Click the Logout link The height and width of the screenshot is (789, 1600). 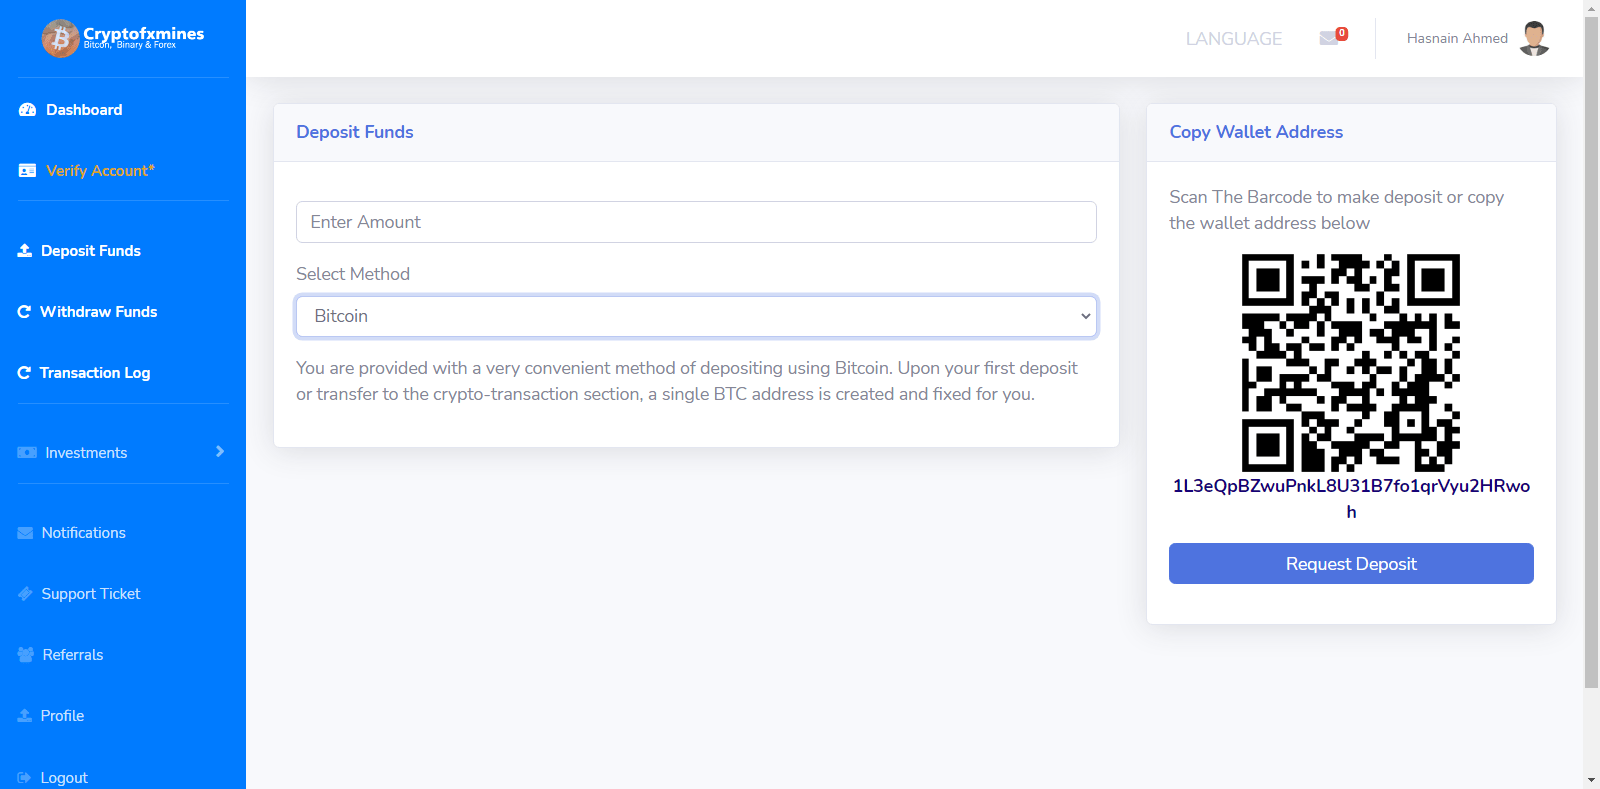pos(64,777)
